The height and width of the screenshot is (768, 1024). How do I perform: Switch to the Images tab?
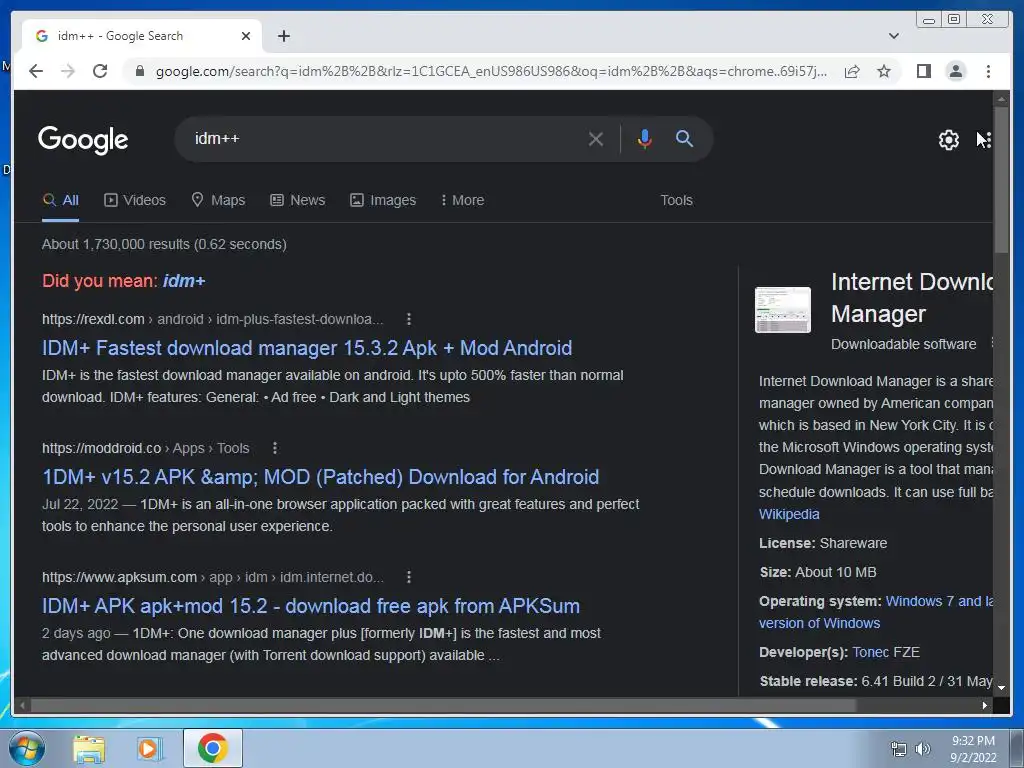coord(383,200)
